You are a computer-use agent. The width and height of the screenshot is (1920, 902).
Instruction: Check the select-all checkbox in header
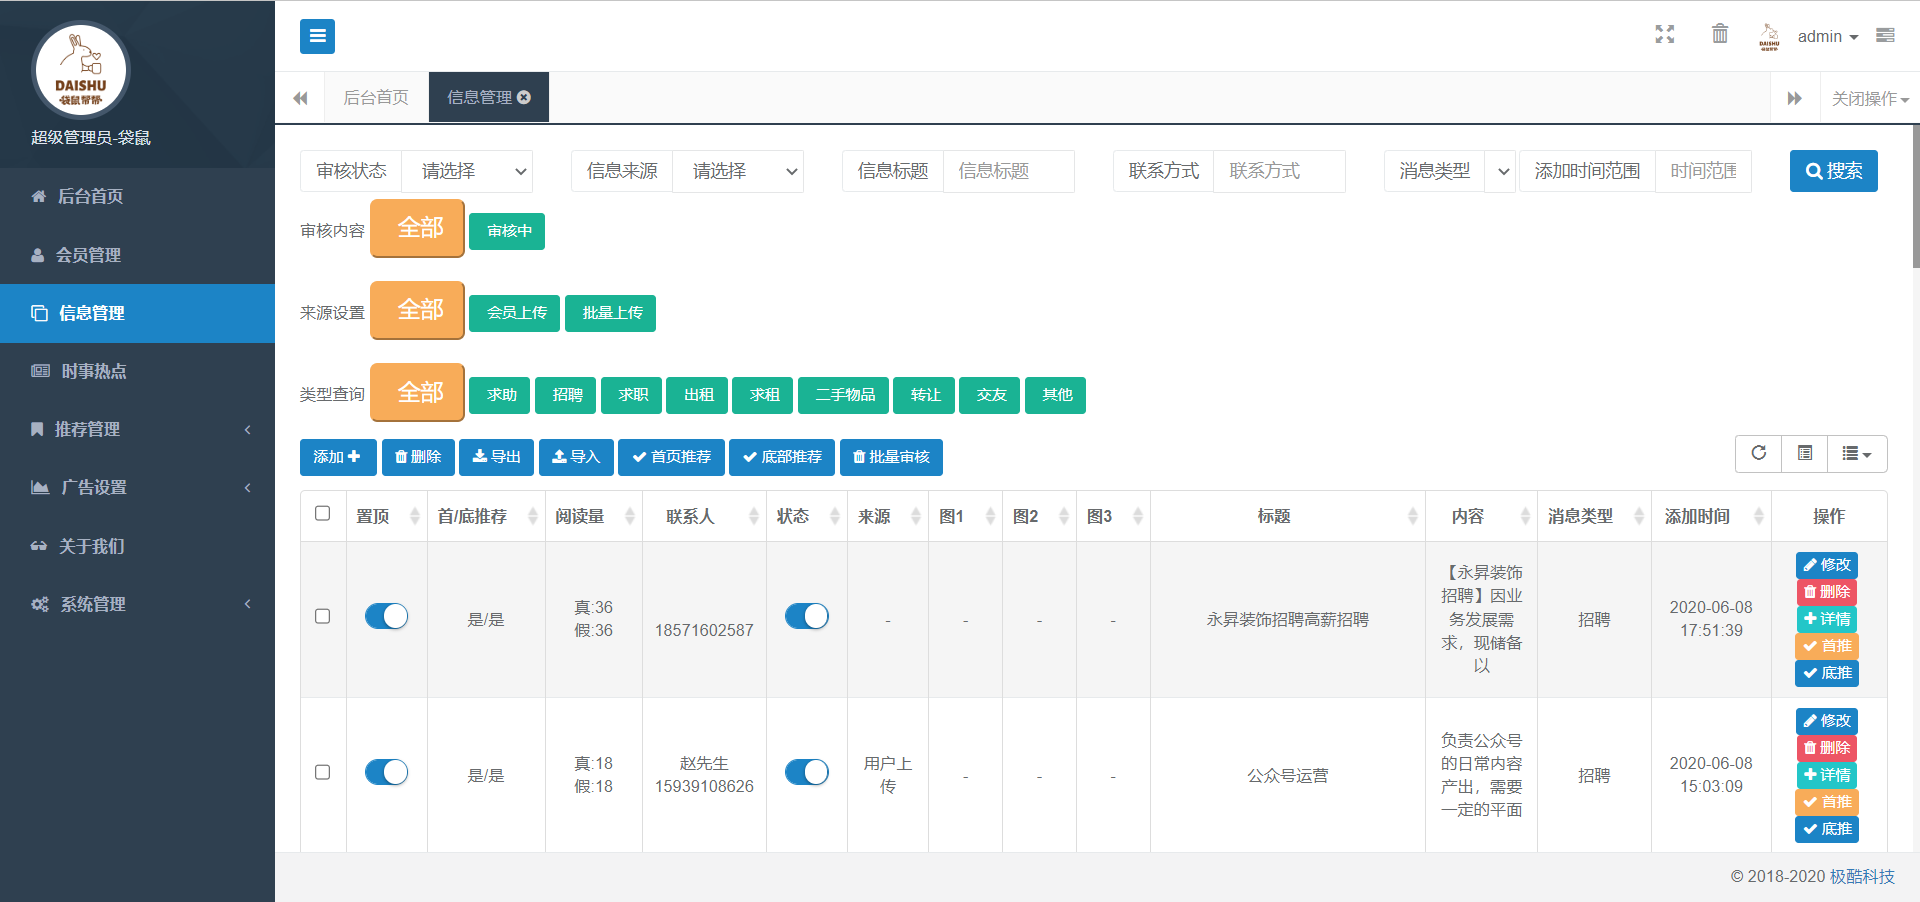point(322,513)
